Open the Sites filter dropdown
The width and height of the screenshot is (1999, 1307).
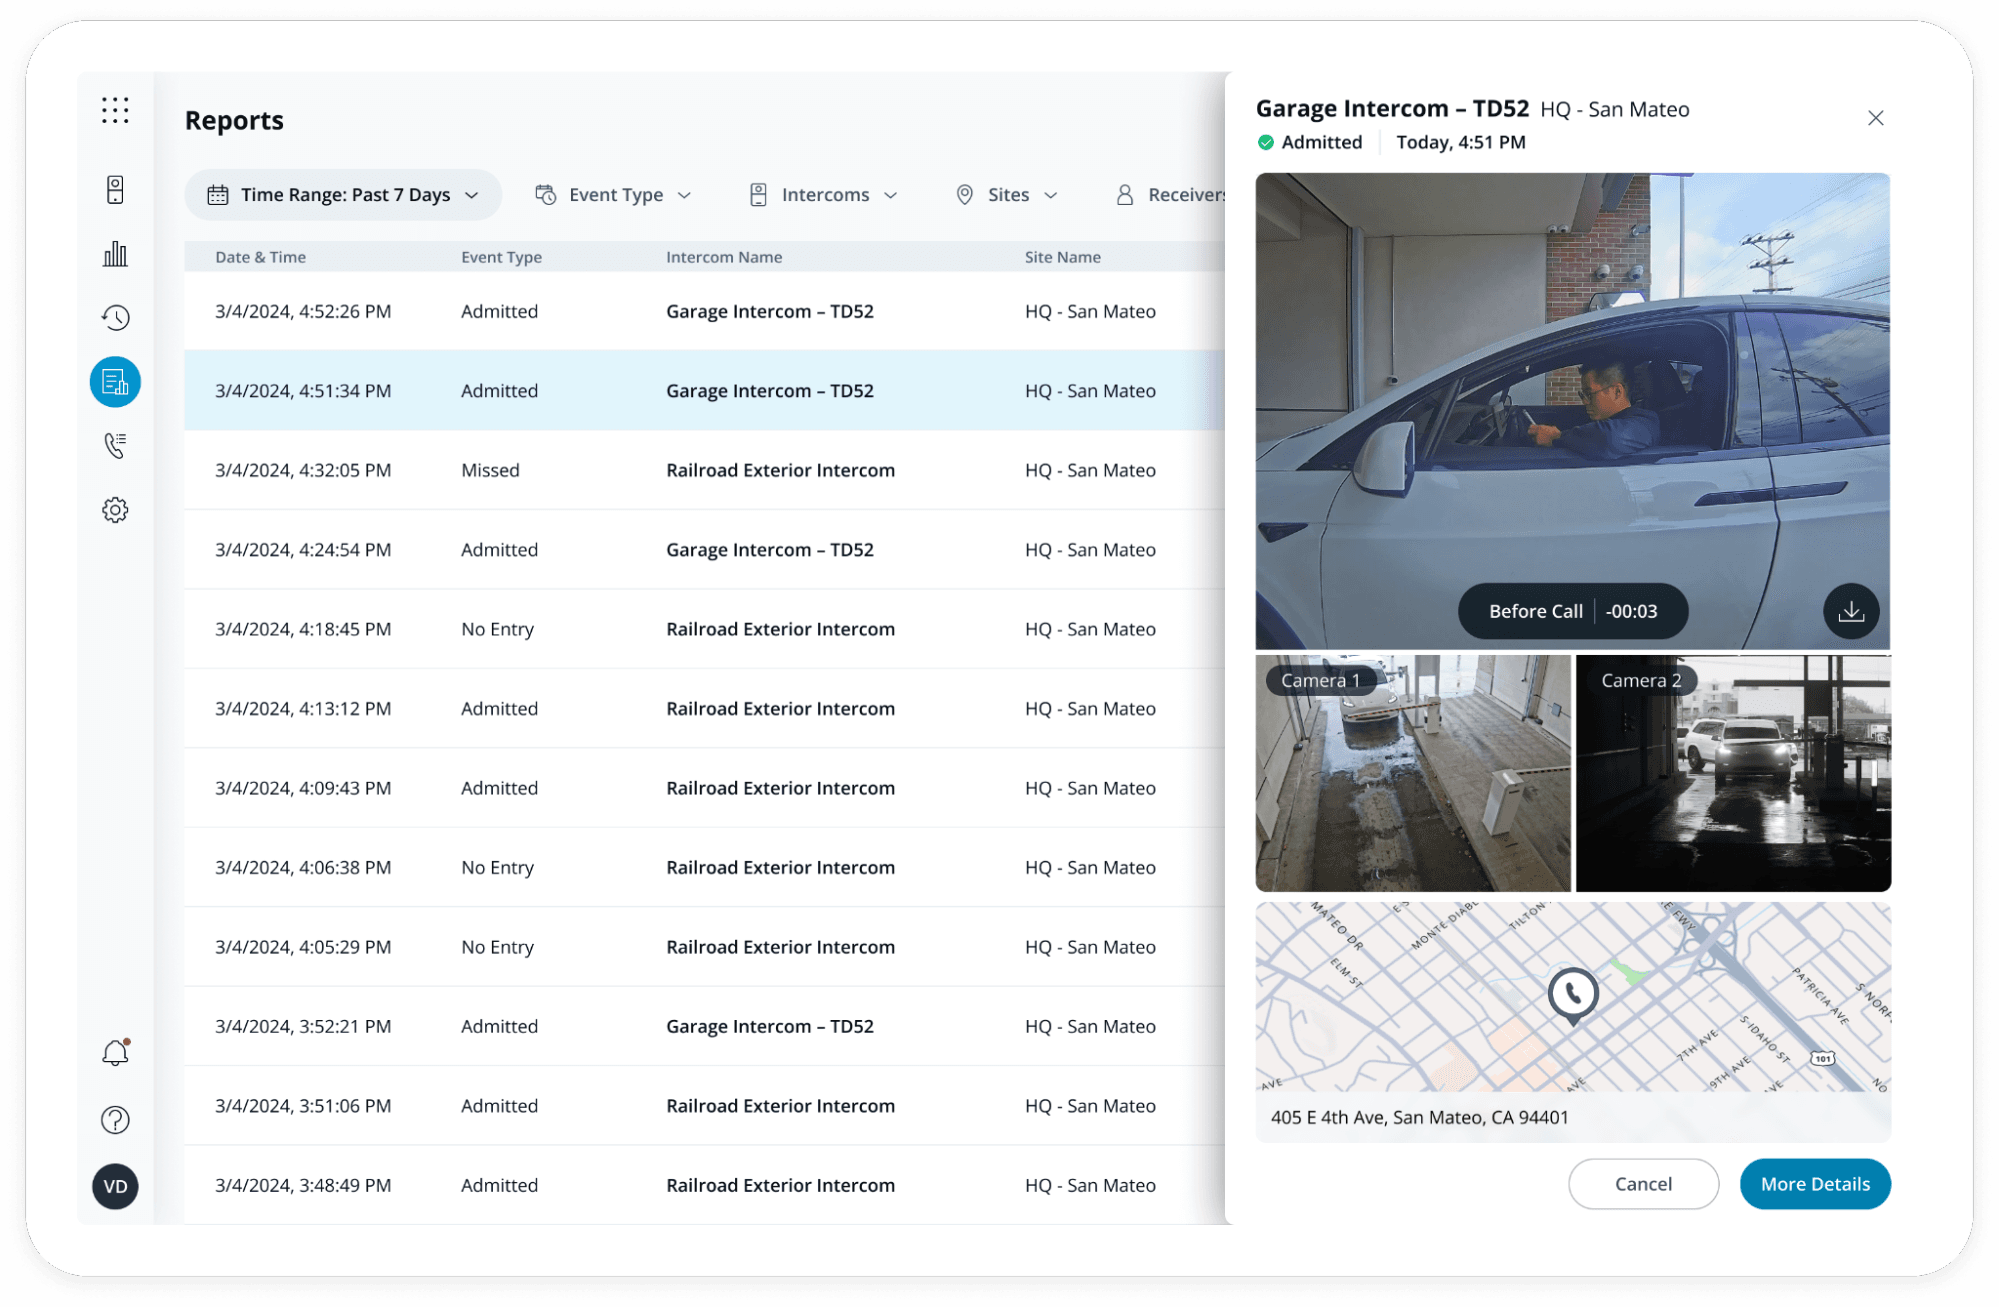(1005, 194)
